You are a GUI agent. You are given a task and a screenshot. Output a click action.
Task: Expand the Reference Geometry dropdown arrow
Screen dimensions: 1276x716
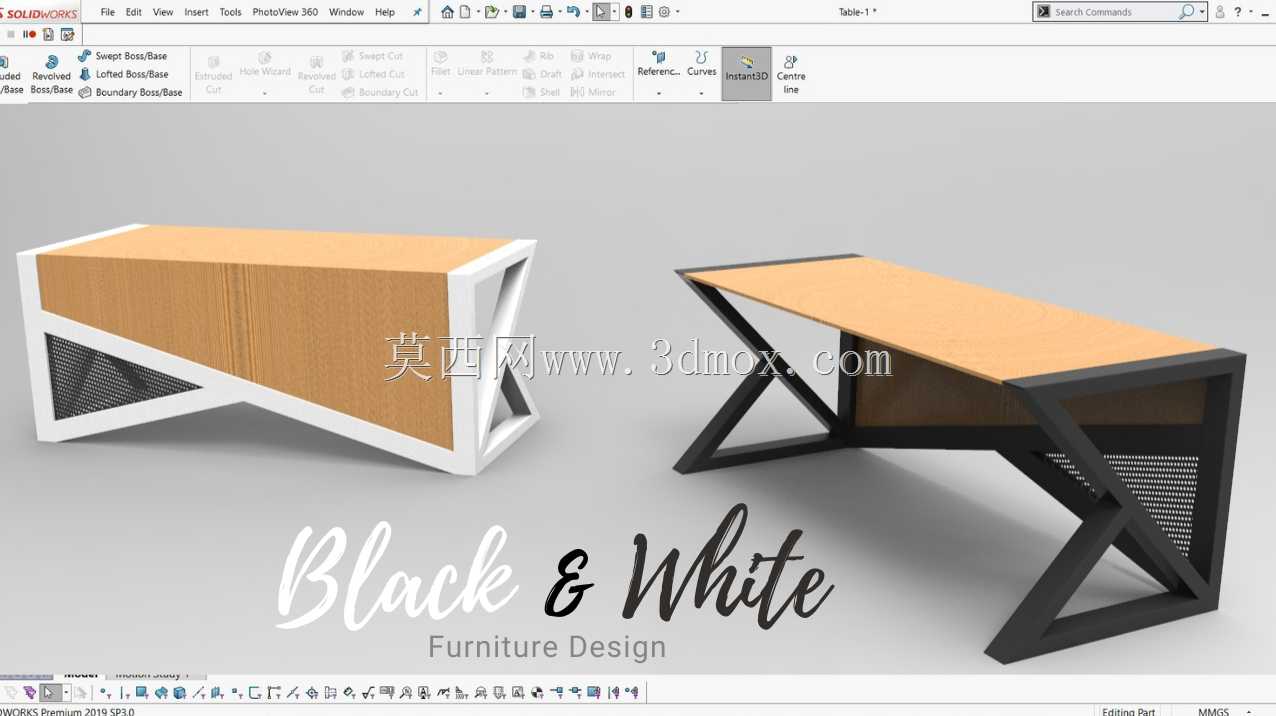point(659,94)
